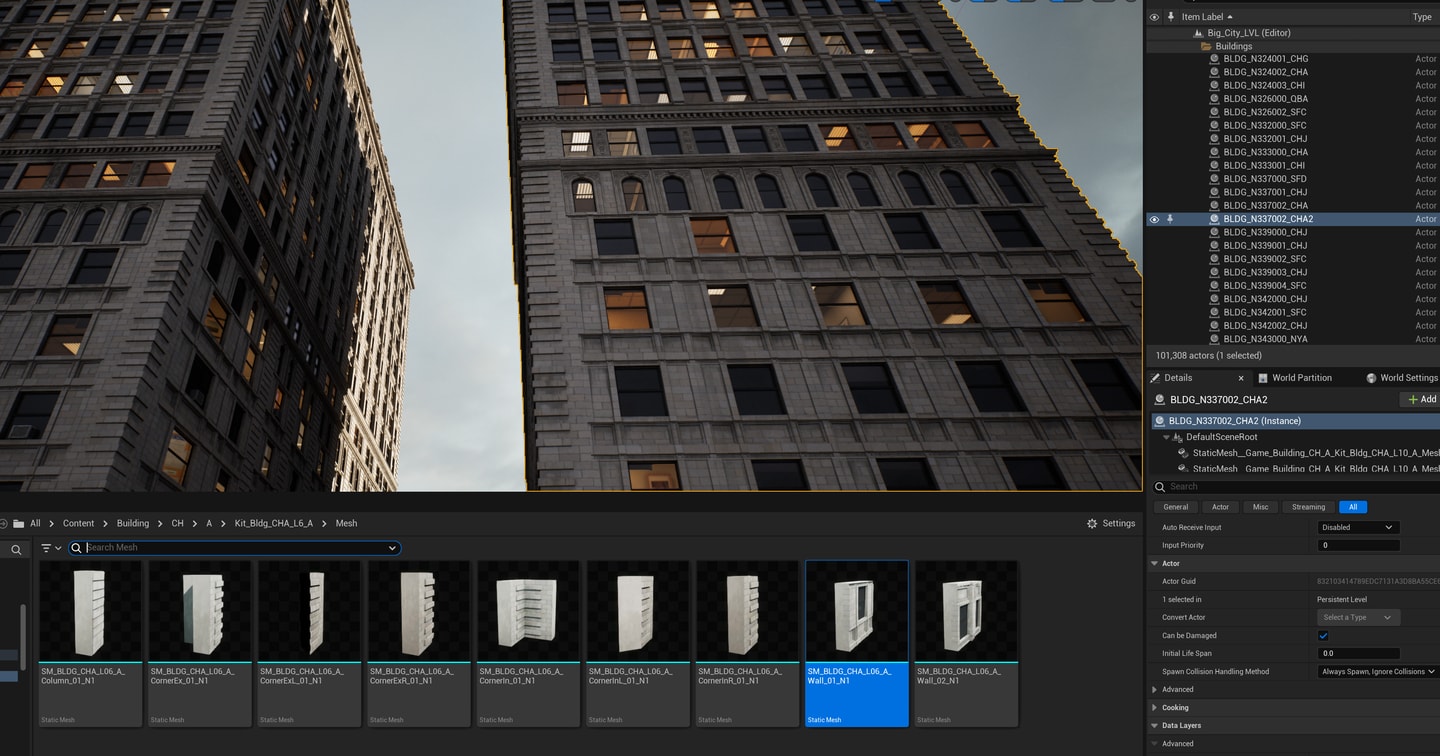Toggle the Outliner header visibility eye column
Viewport: 1440px width, 756px height.
[1154, 17]
